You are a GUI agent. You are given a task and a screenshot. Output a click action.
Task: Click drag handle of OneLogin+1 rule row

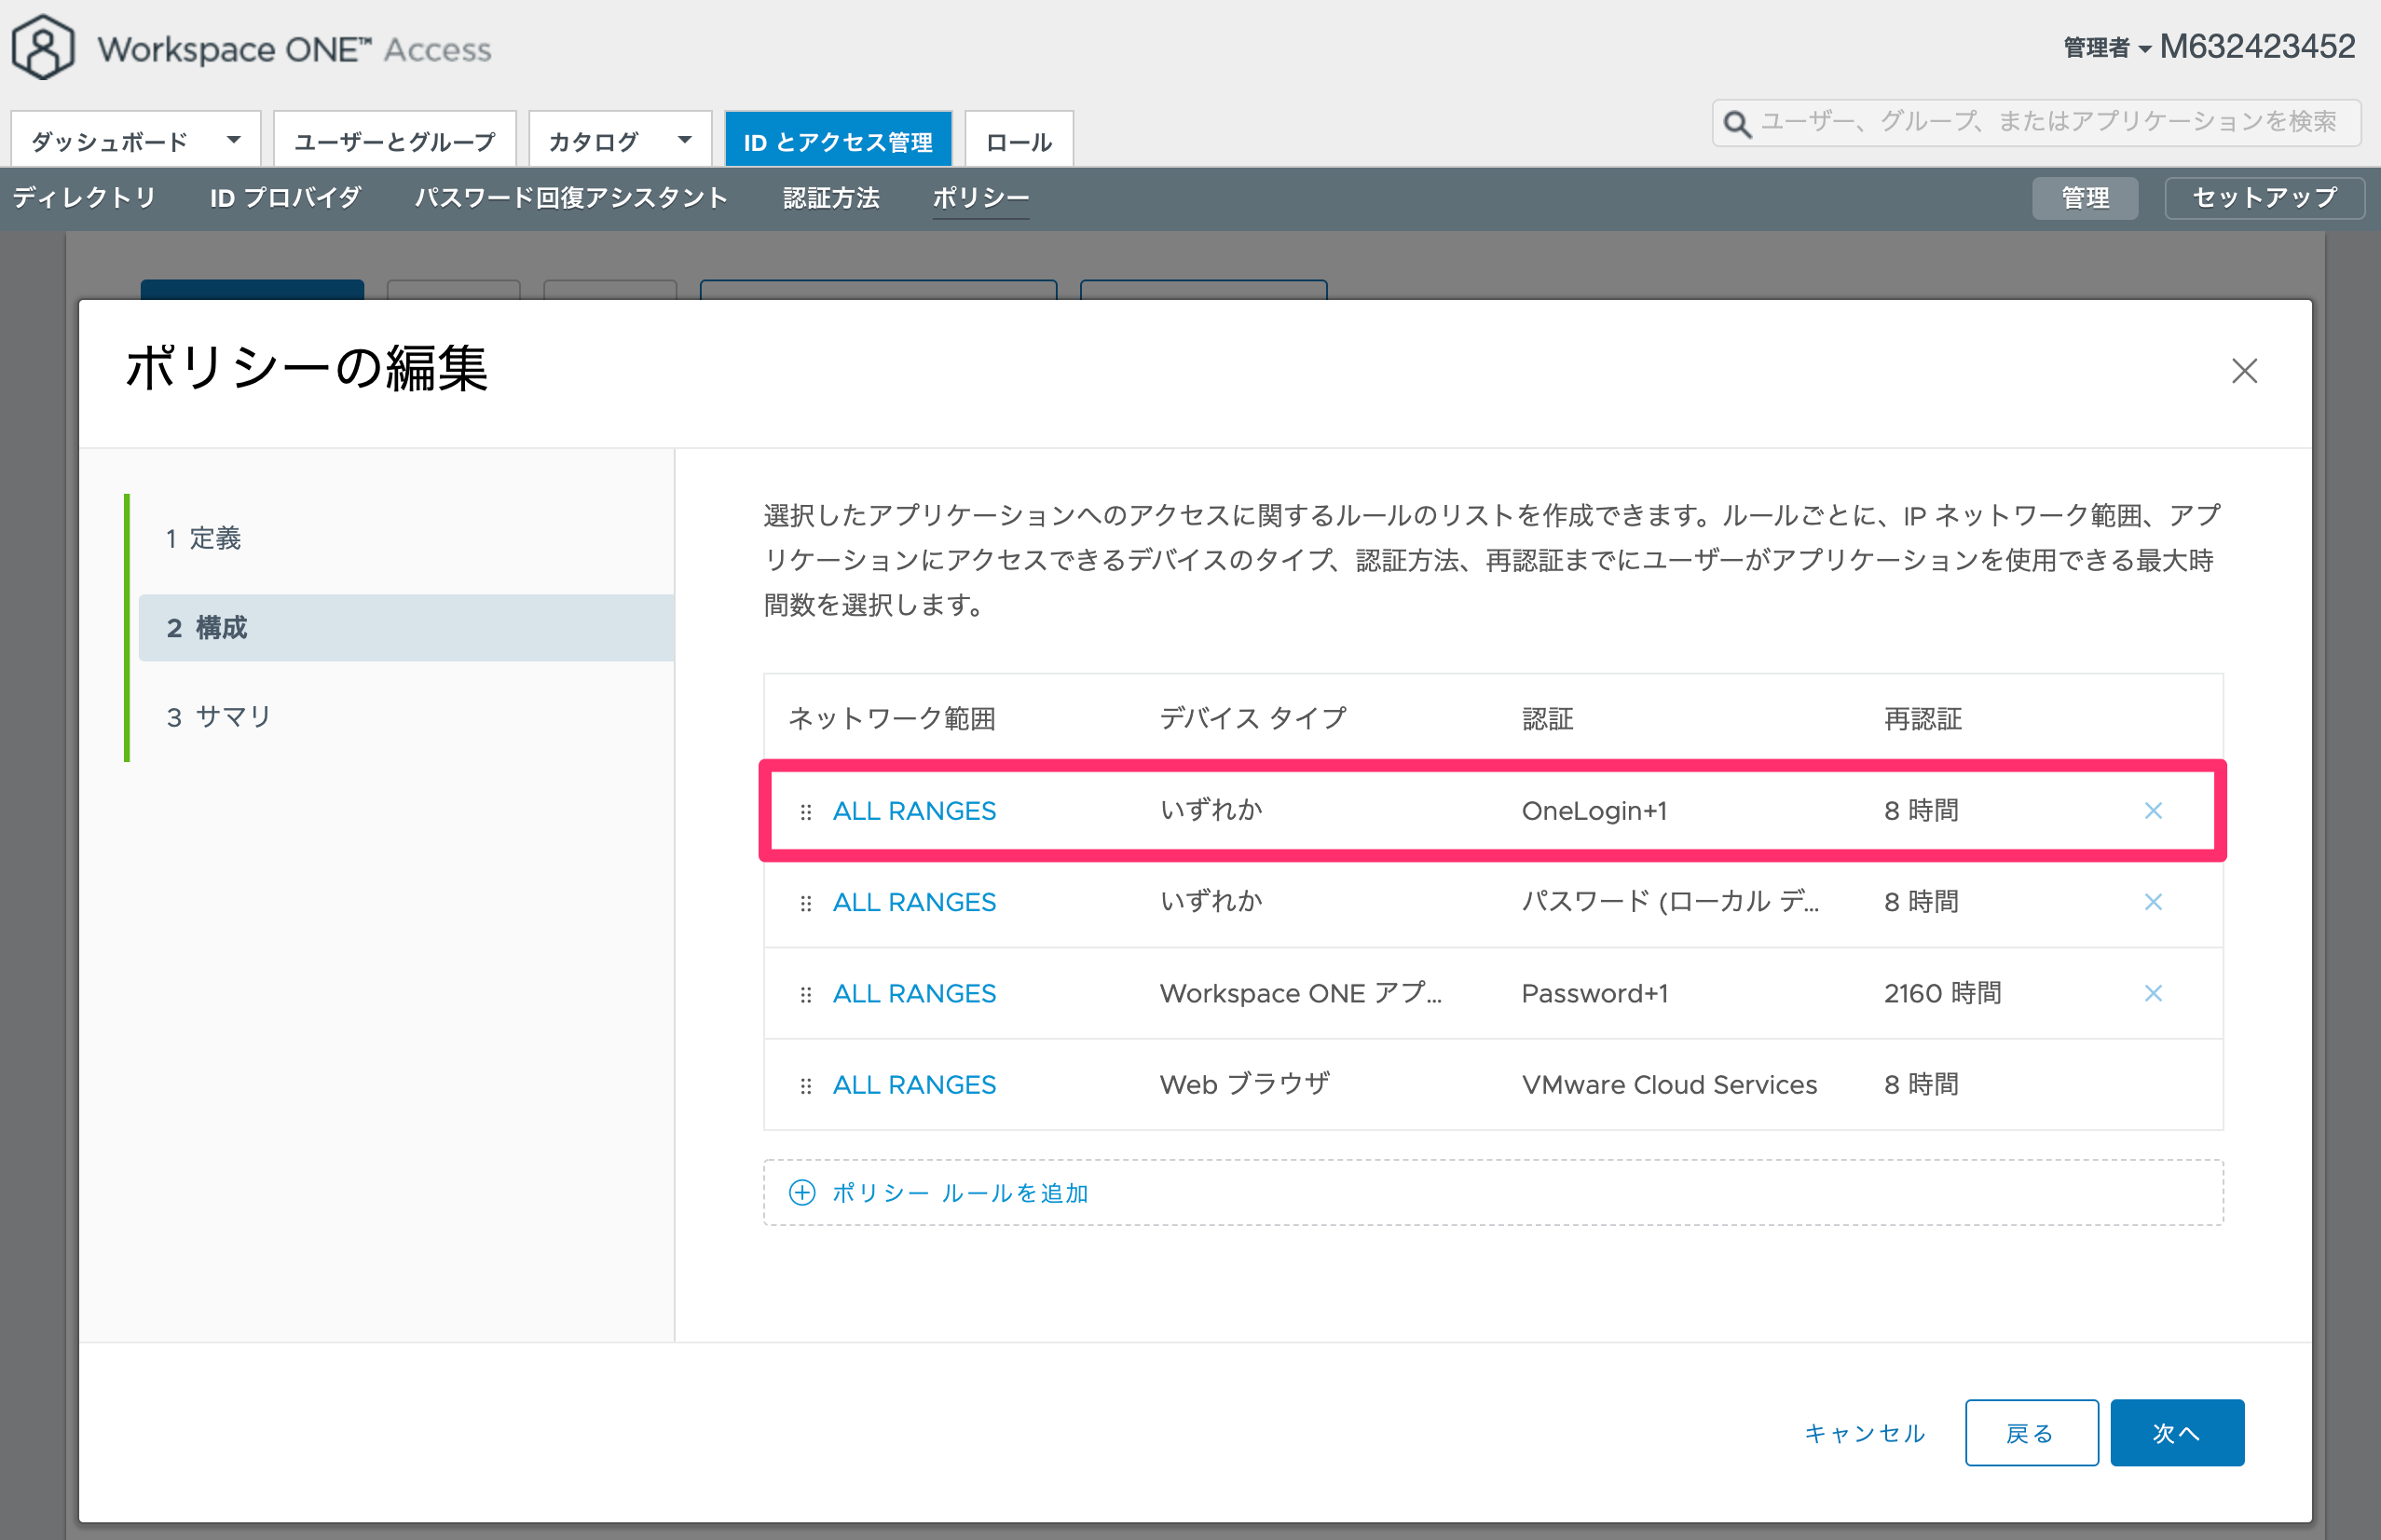tap(806, 811)
